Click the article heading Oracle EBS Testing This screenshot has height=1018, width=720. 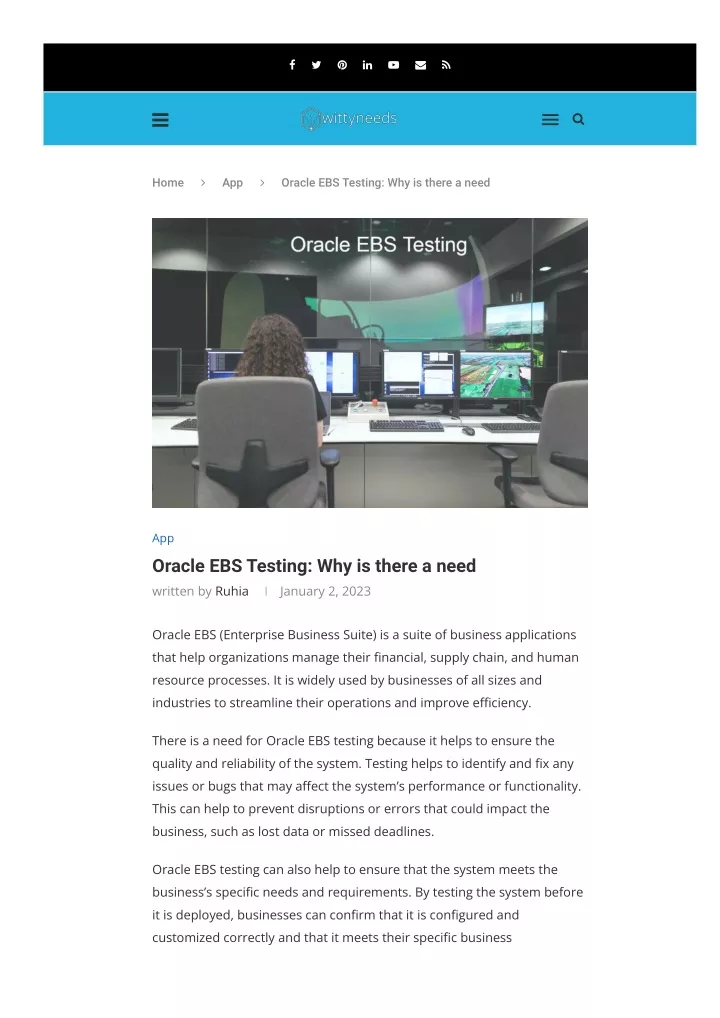point(314,565)
